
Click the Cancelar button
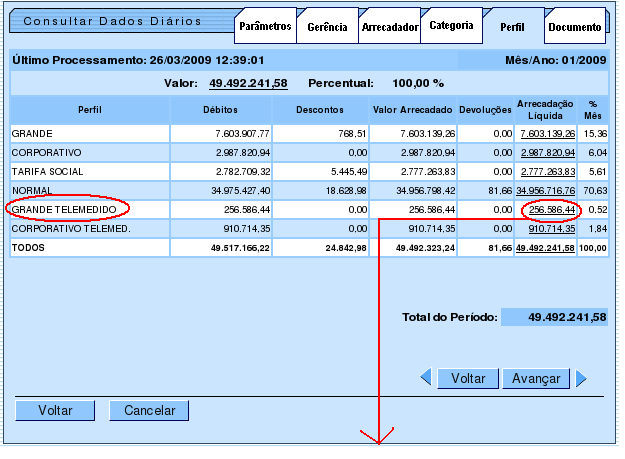(x=149, y=410)
